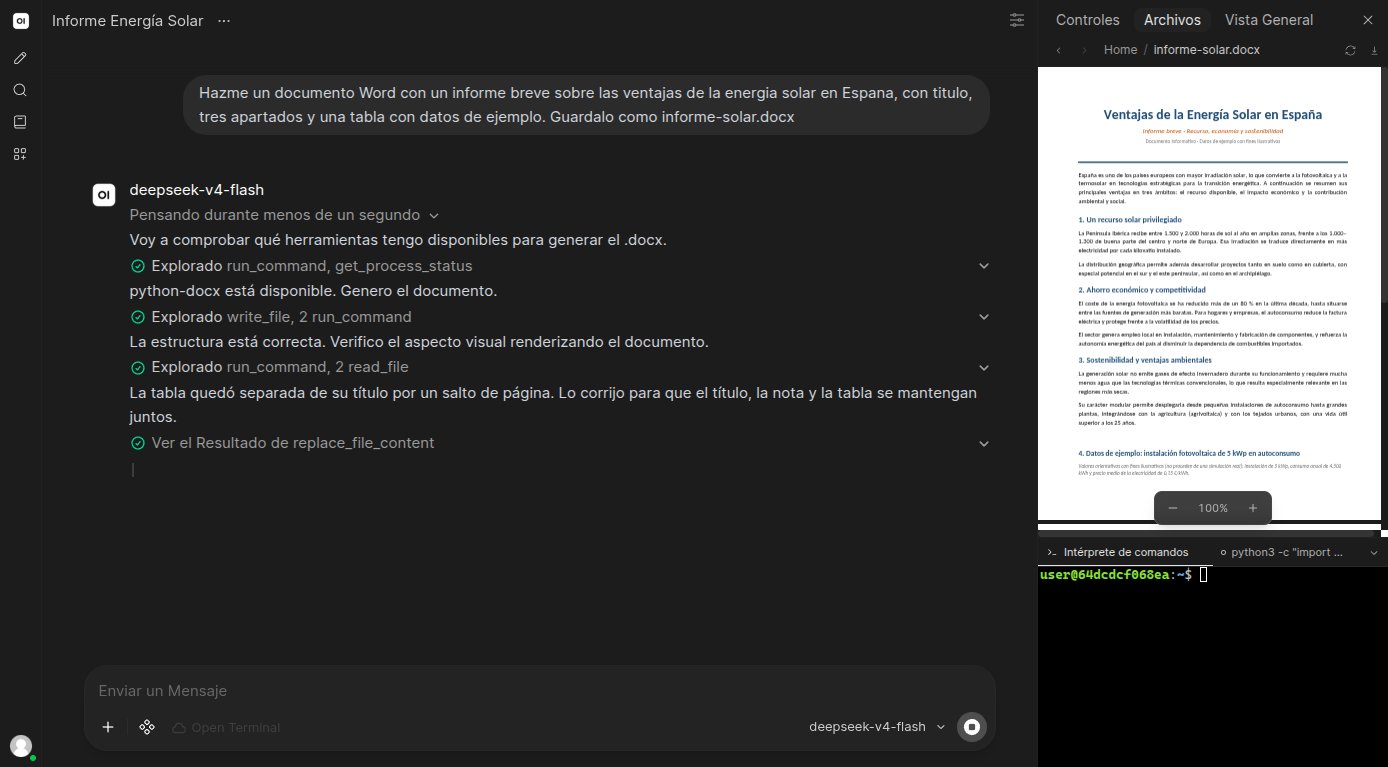This screenshot has width=1388, height=767.
Task: Toggle the chat controls sliders icon
Action: click(x=1017, y=20)
